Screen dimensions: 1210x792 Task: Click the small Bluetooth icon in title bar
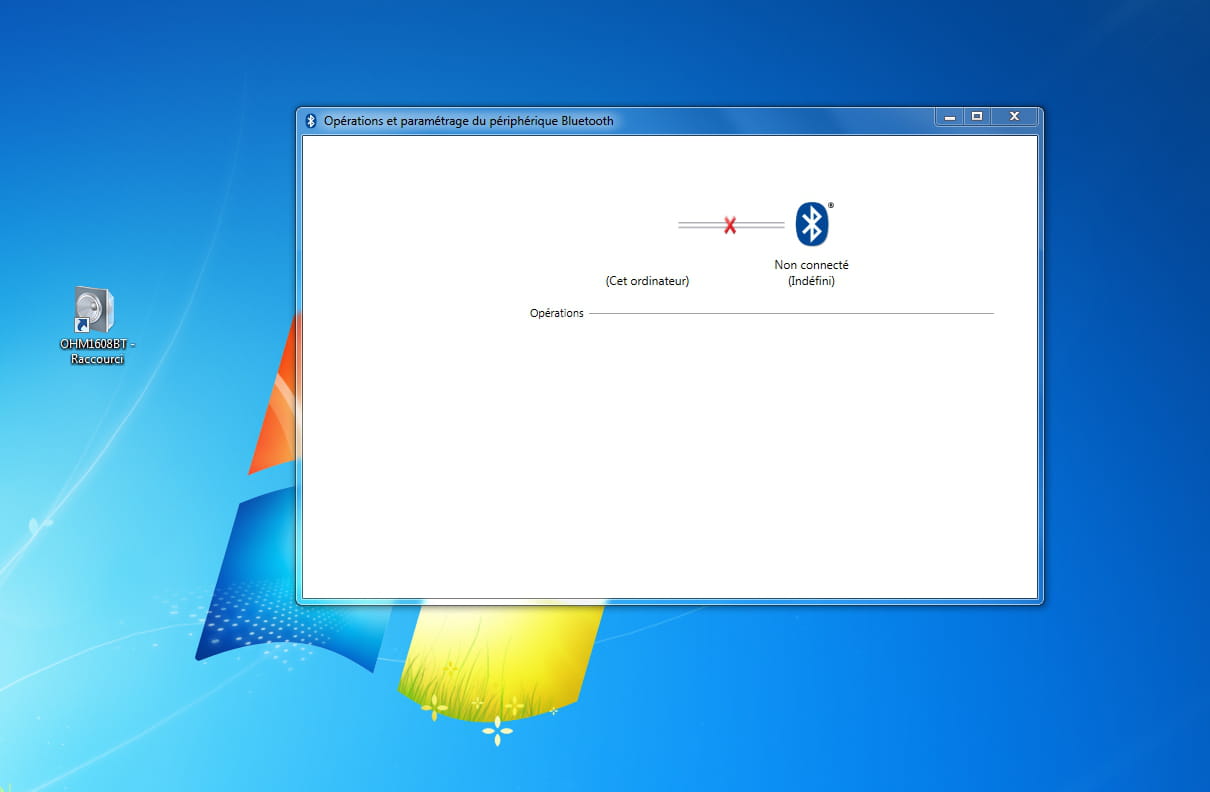pyautogui.click(x=311, y=121)
